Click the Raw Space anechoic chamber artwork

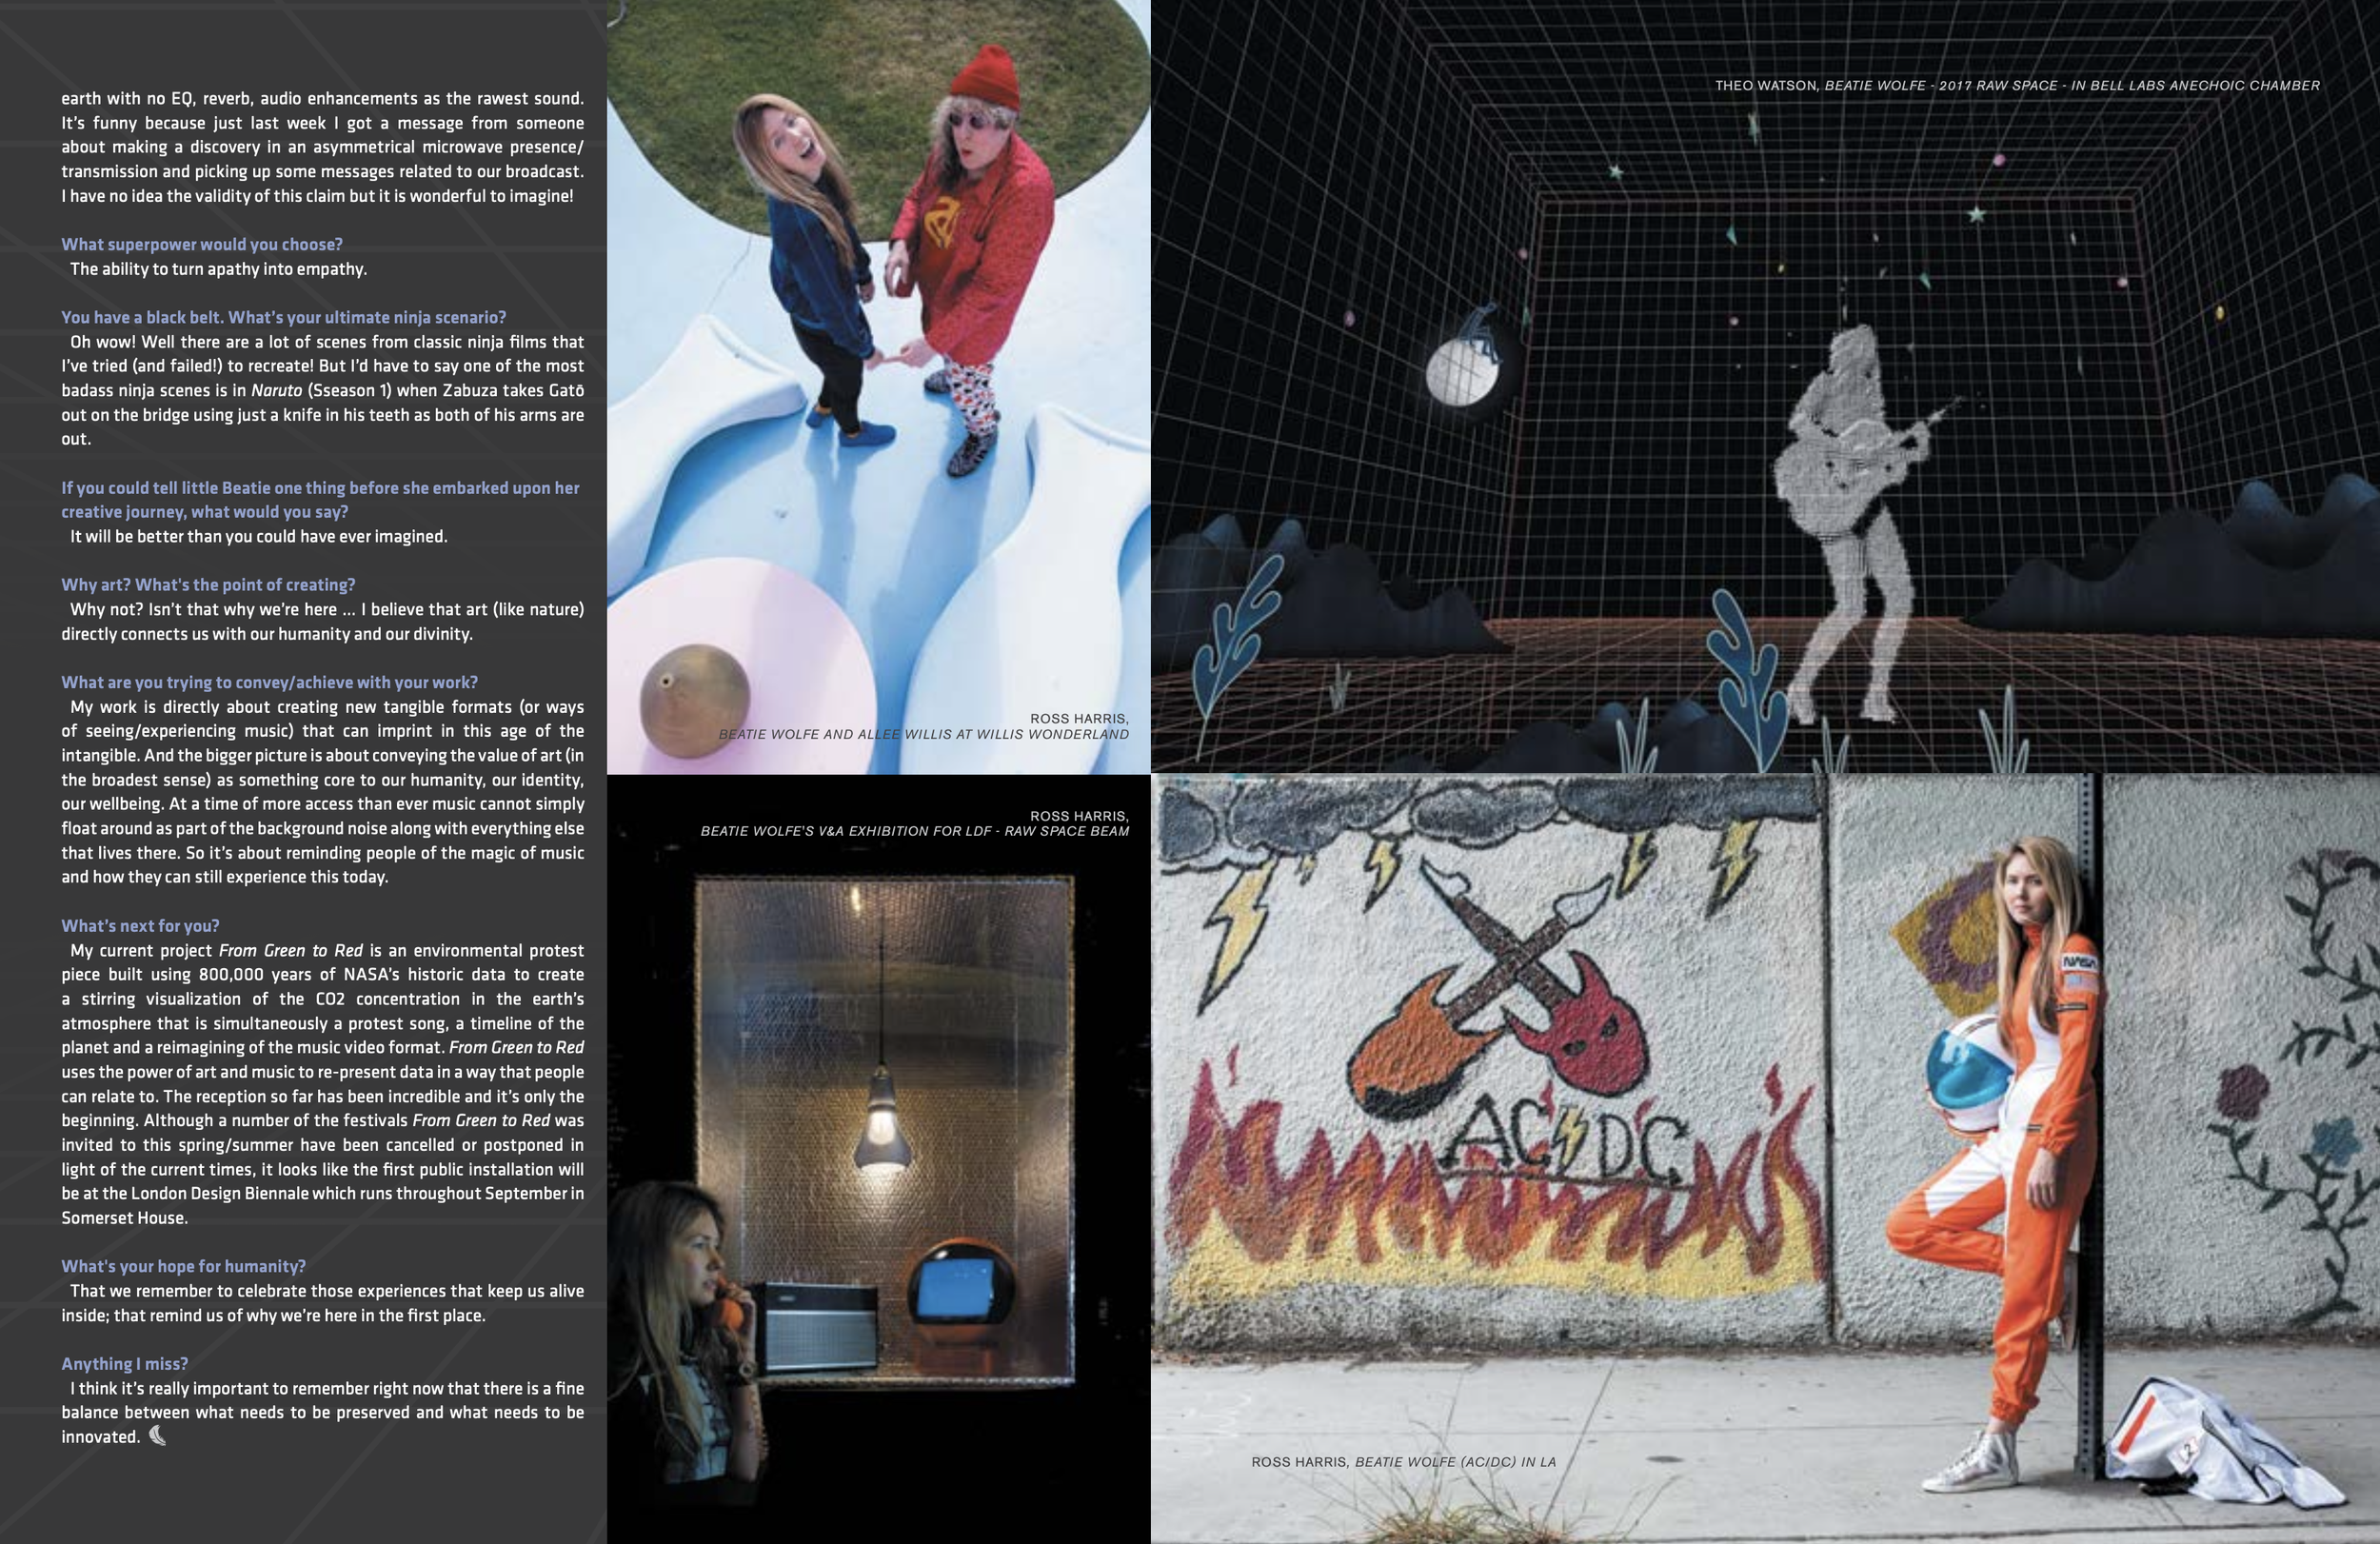(1765, 420)
